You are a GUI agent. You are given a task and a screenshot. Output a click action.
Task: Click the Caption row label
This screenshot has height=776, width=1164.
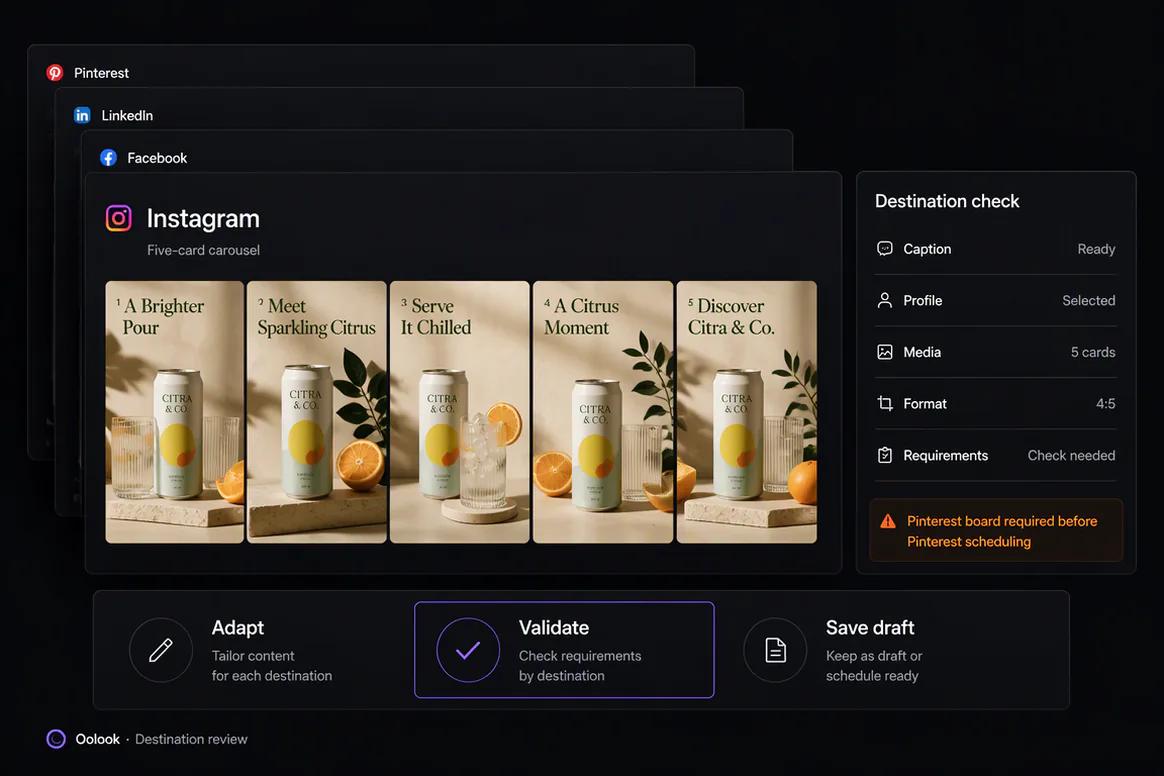coord(927,249)
